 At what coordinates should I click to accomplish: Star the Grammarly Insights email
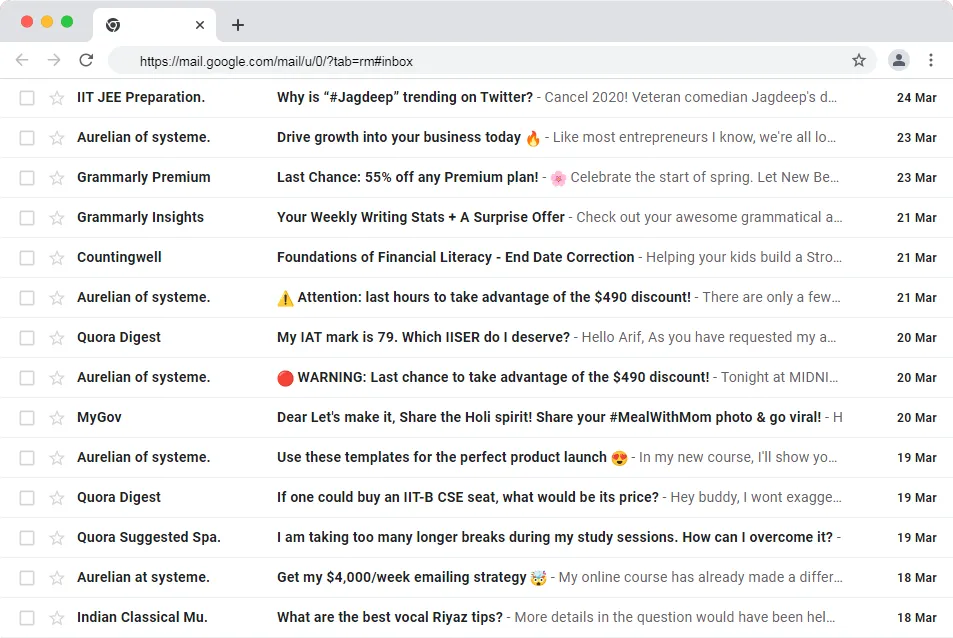coord(57,218)
